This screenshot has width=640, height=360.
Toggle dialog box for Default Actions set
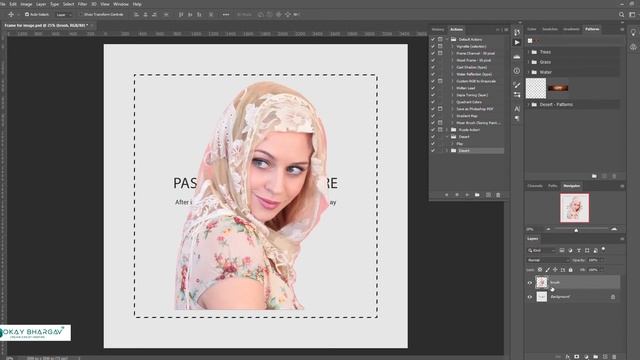pos(440,40)
